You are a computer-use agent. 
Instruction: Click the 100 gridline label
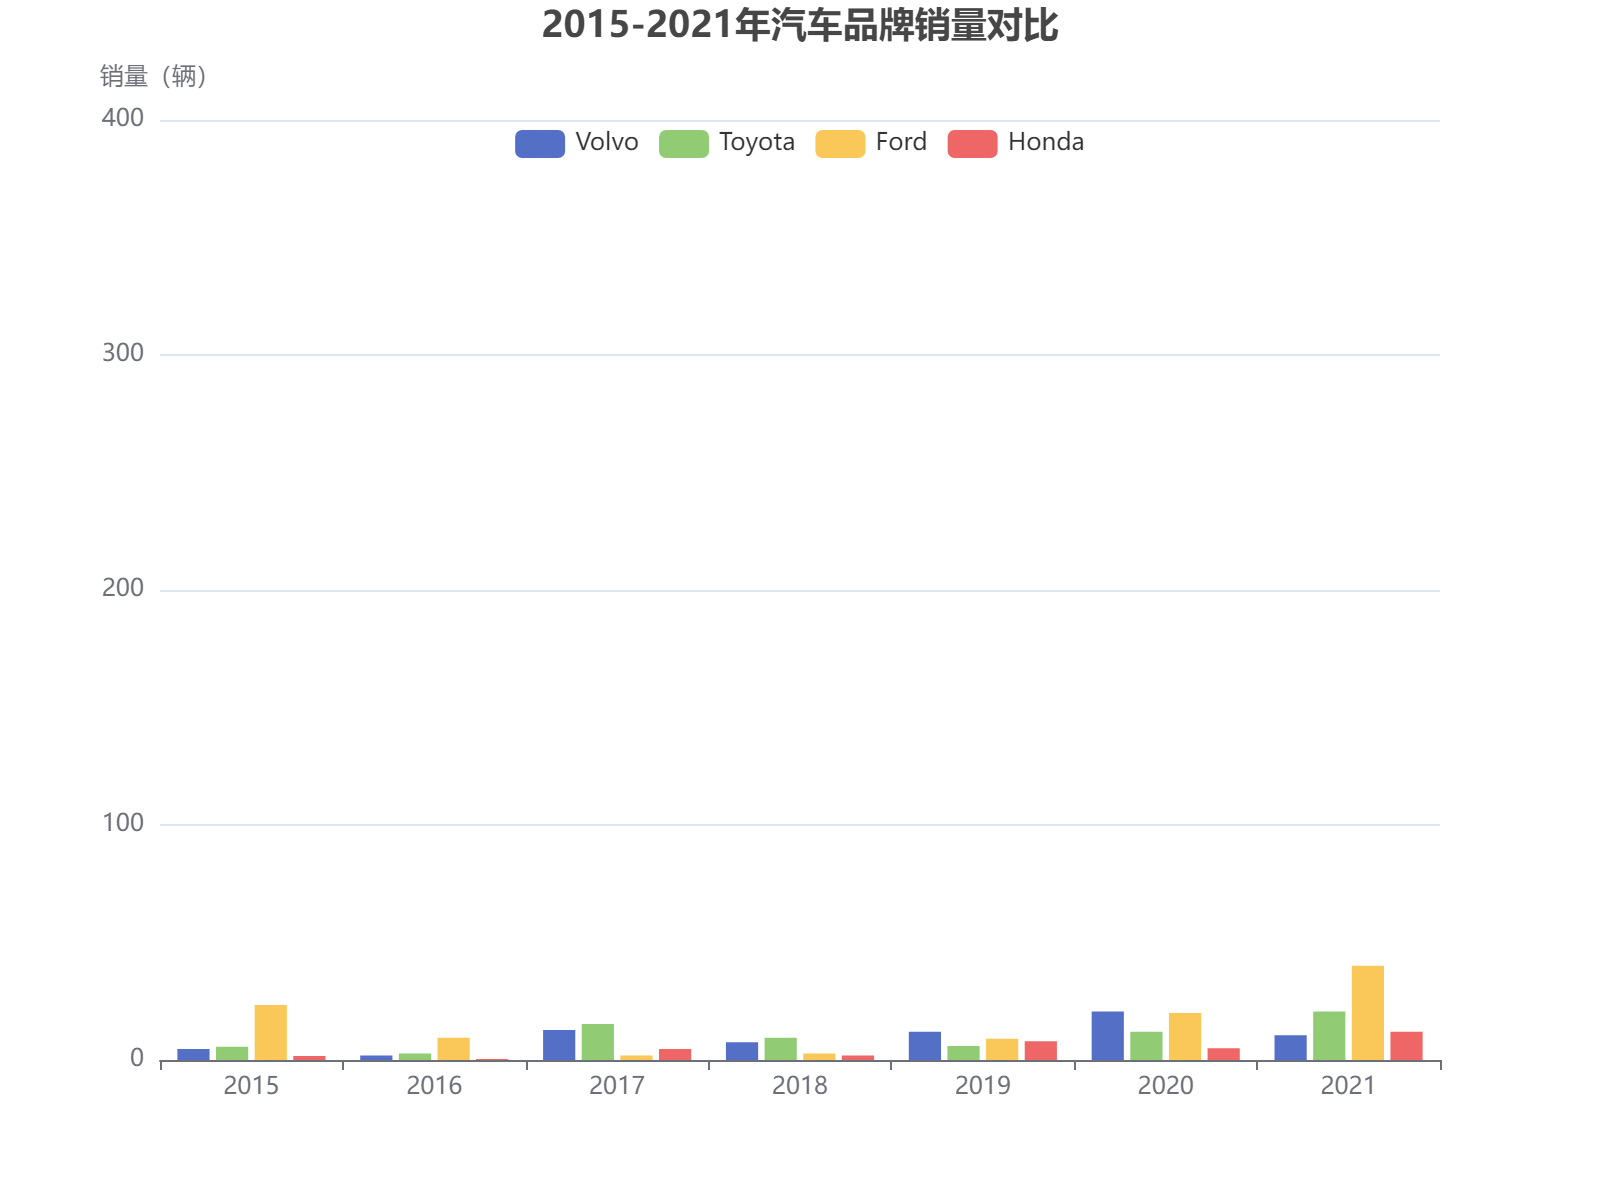coord(126,822)
